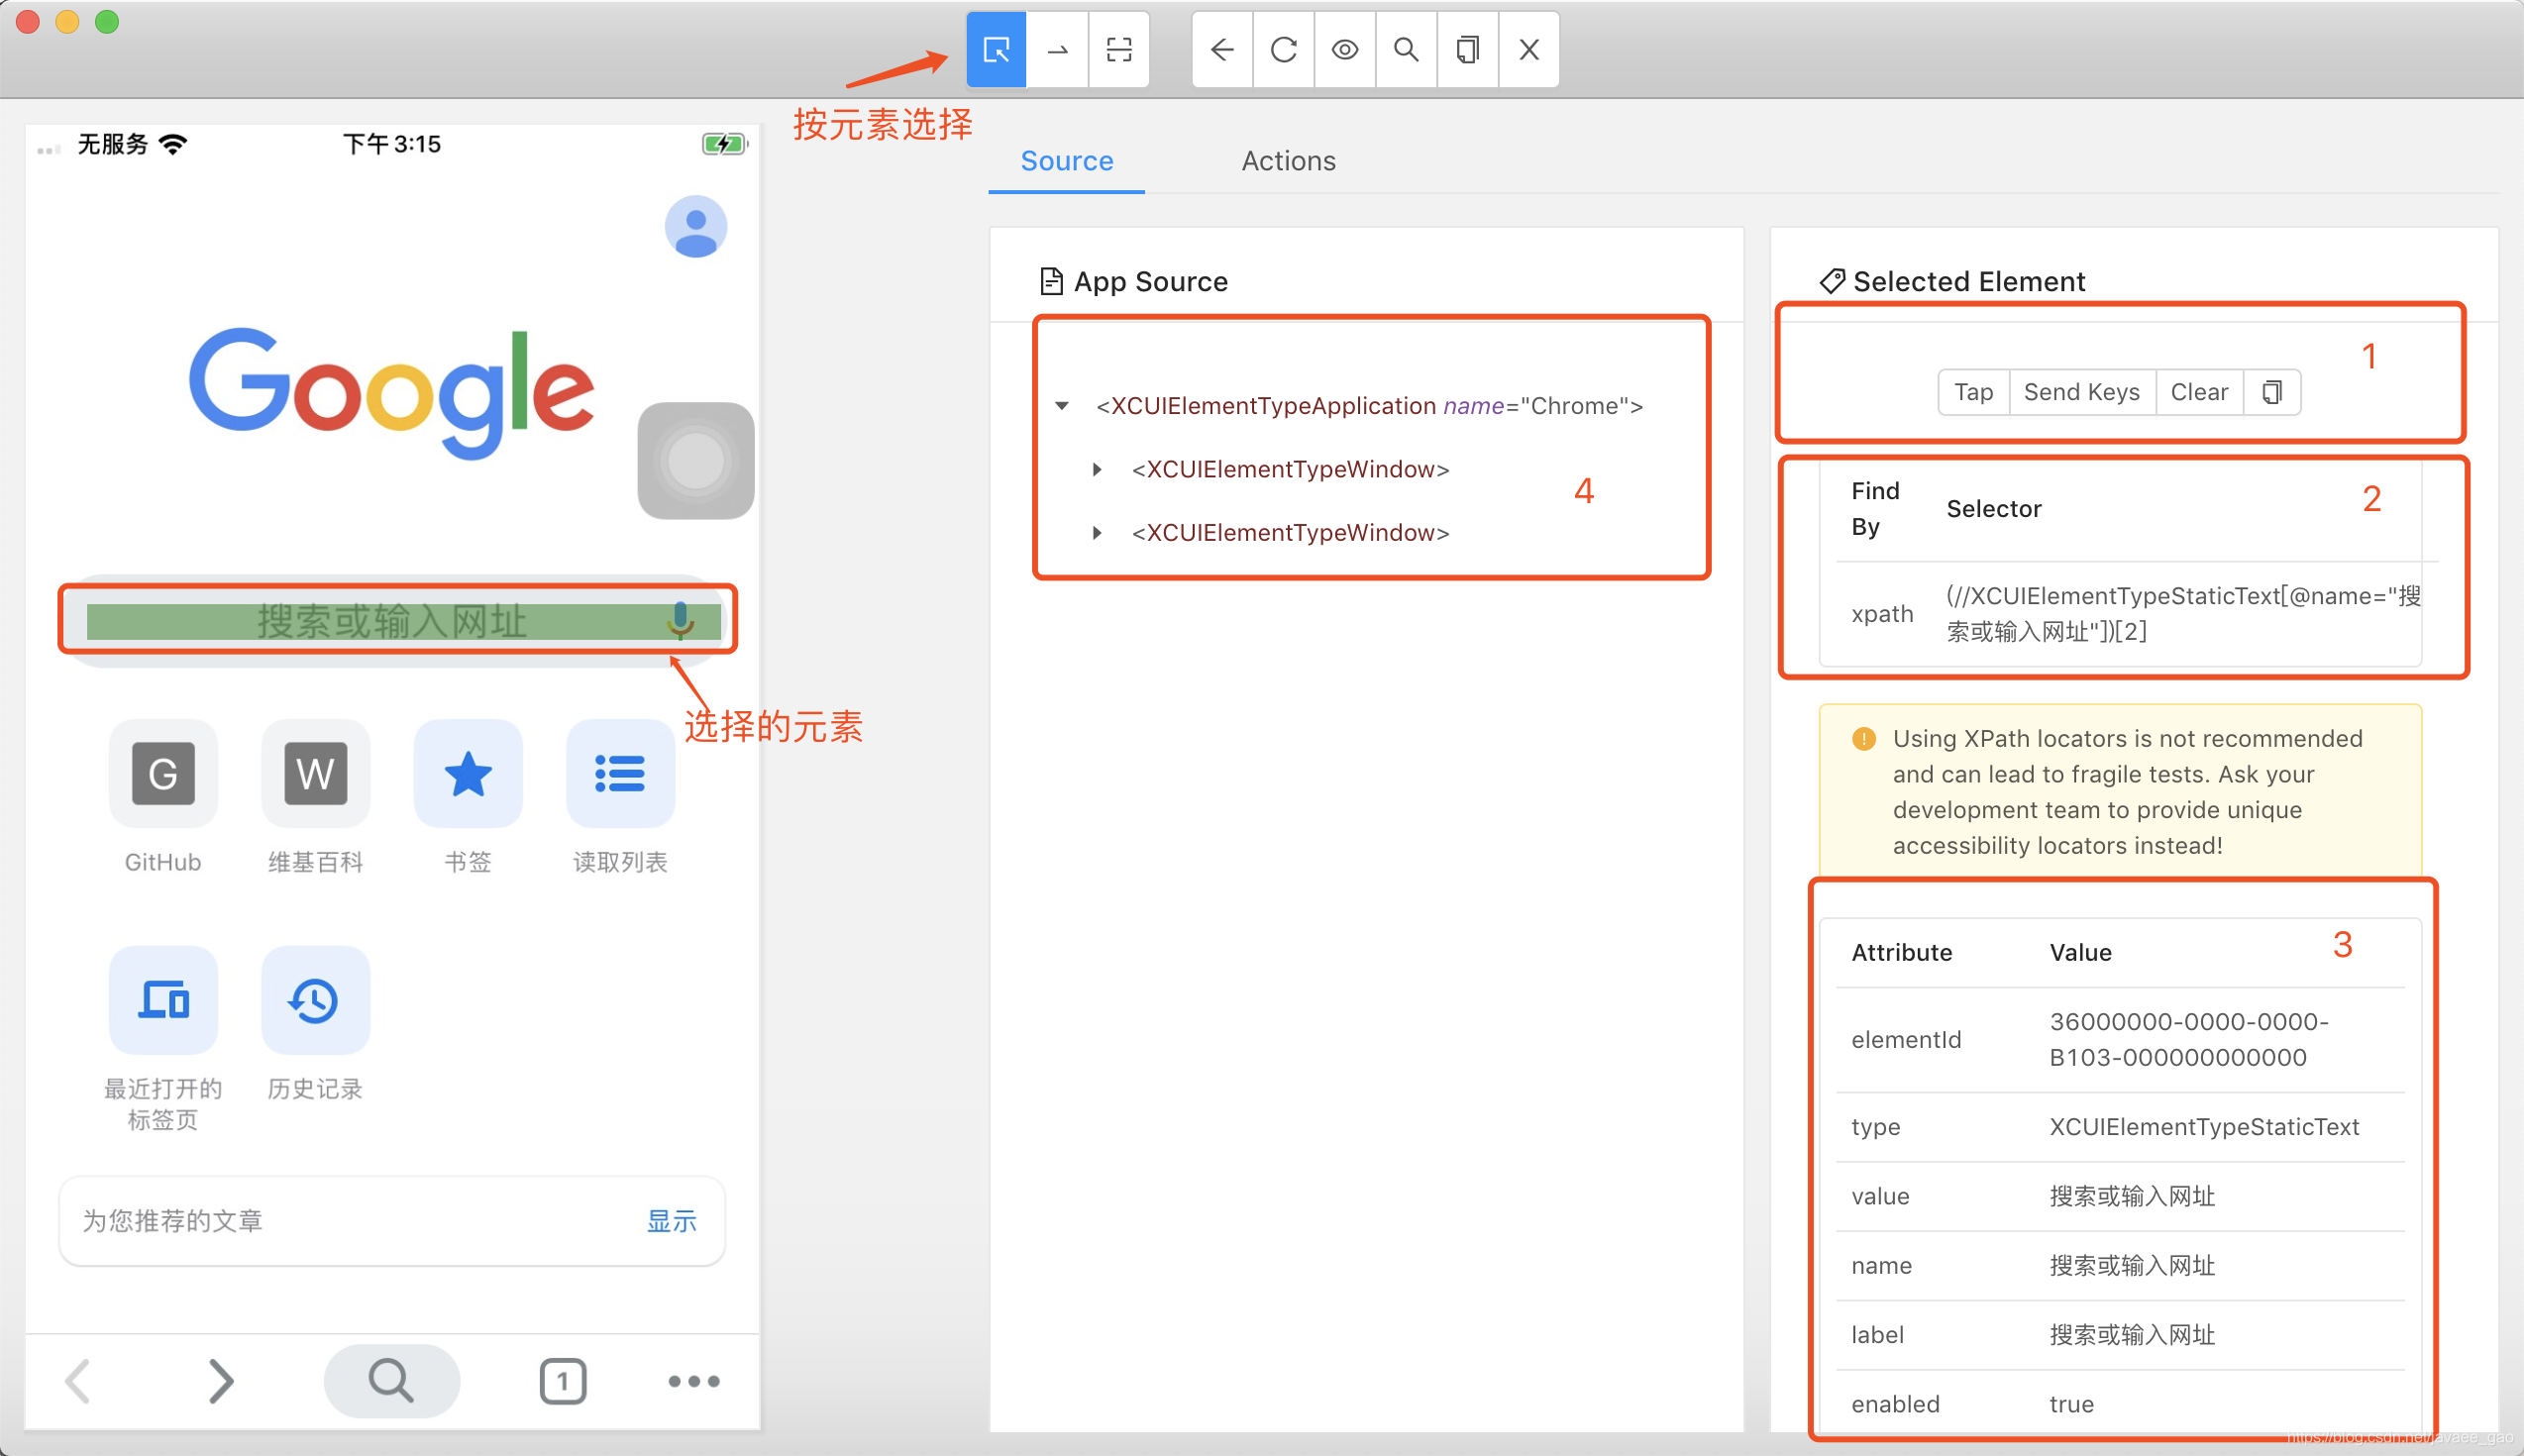Copy attributes icon next to Clear
The width and height of the screenshot is (2524, 1456).
tap(2272, 392)
